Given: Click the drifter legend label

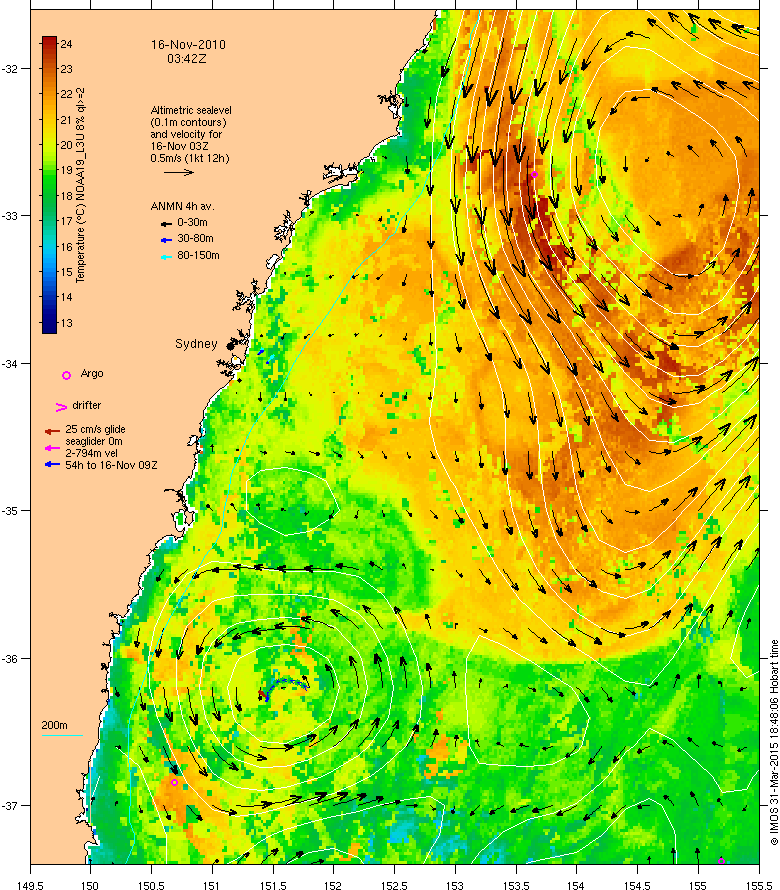Looking at the screenshot, I should (x=86, y=405).
